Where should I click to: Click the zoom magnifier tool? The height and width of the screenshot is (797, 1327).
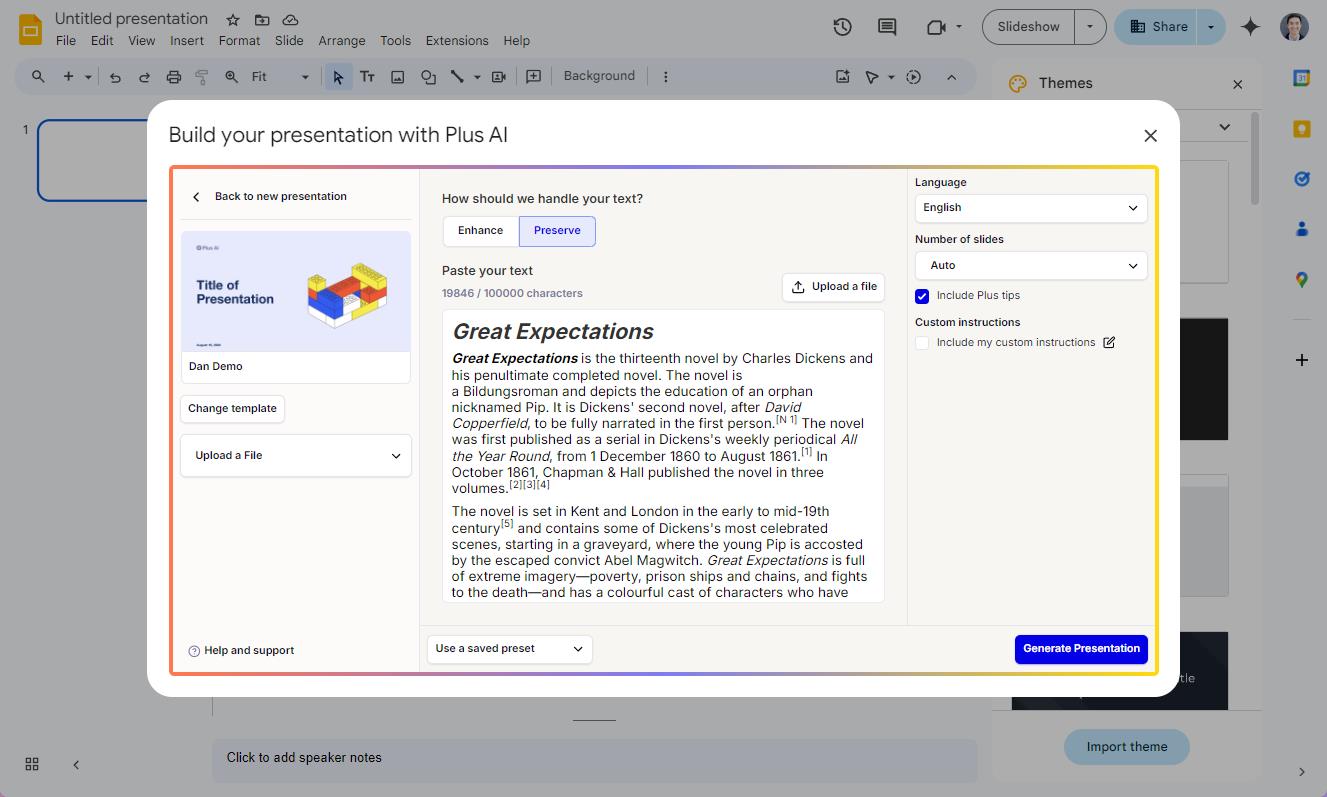click(231, 77)
